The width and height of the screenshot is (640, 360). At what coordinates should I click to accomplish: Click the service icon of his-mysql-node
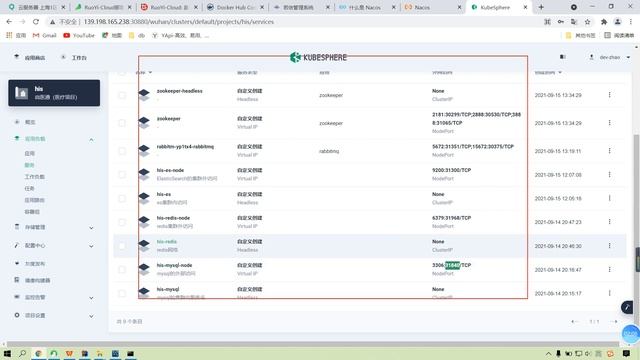pos(144,269)
